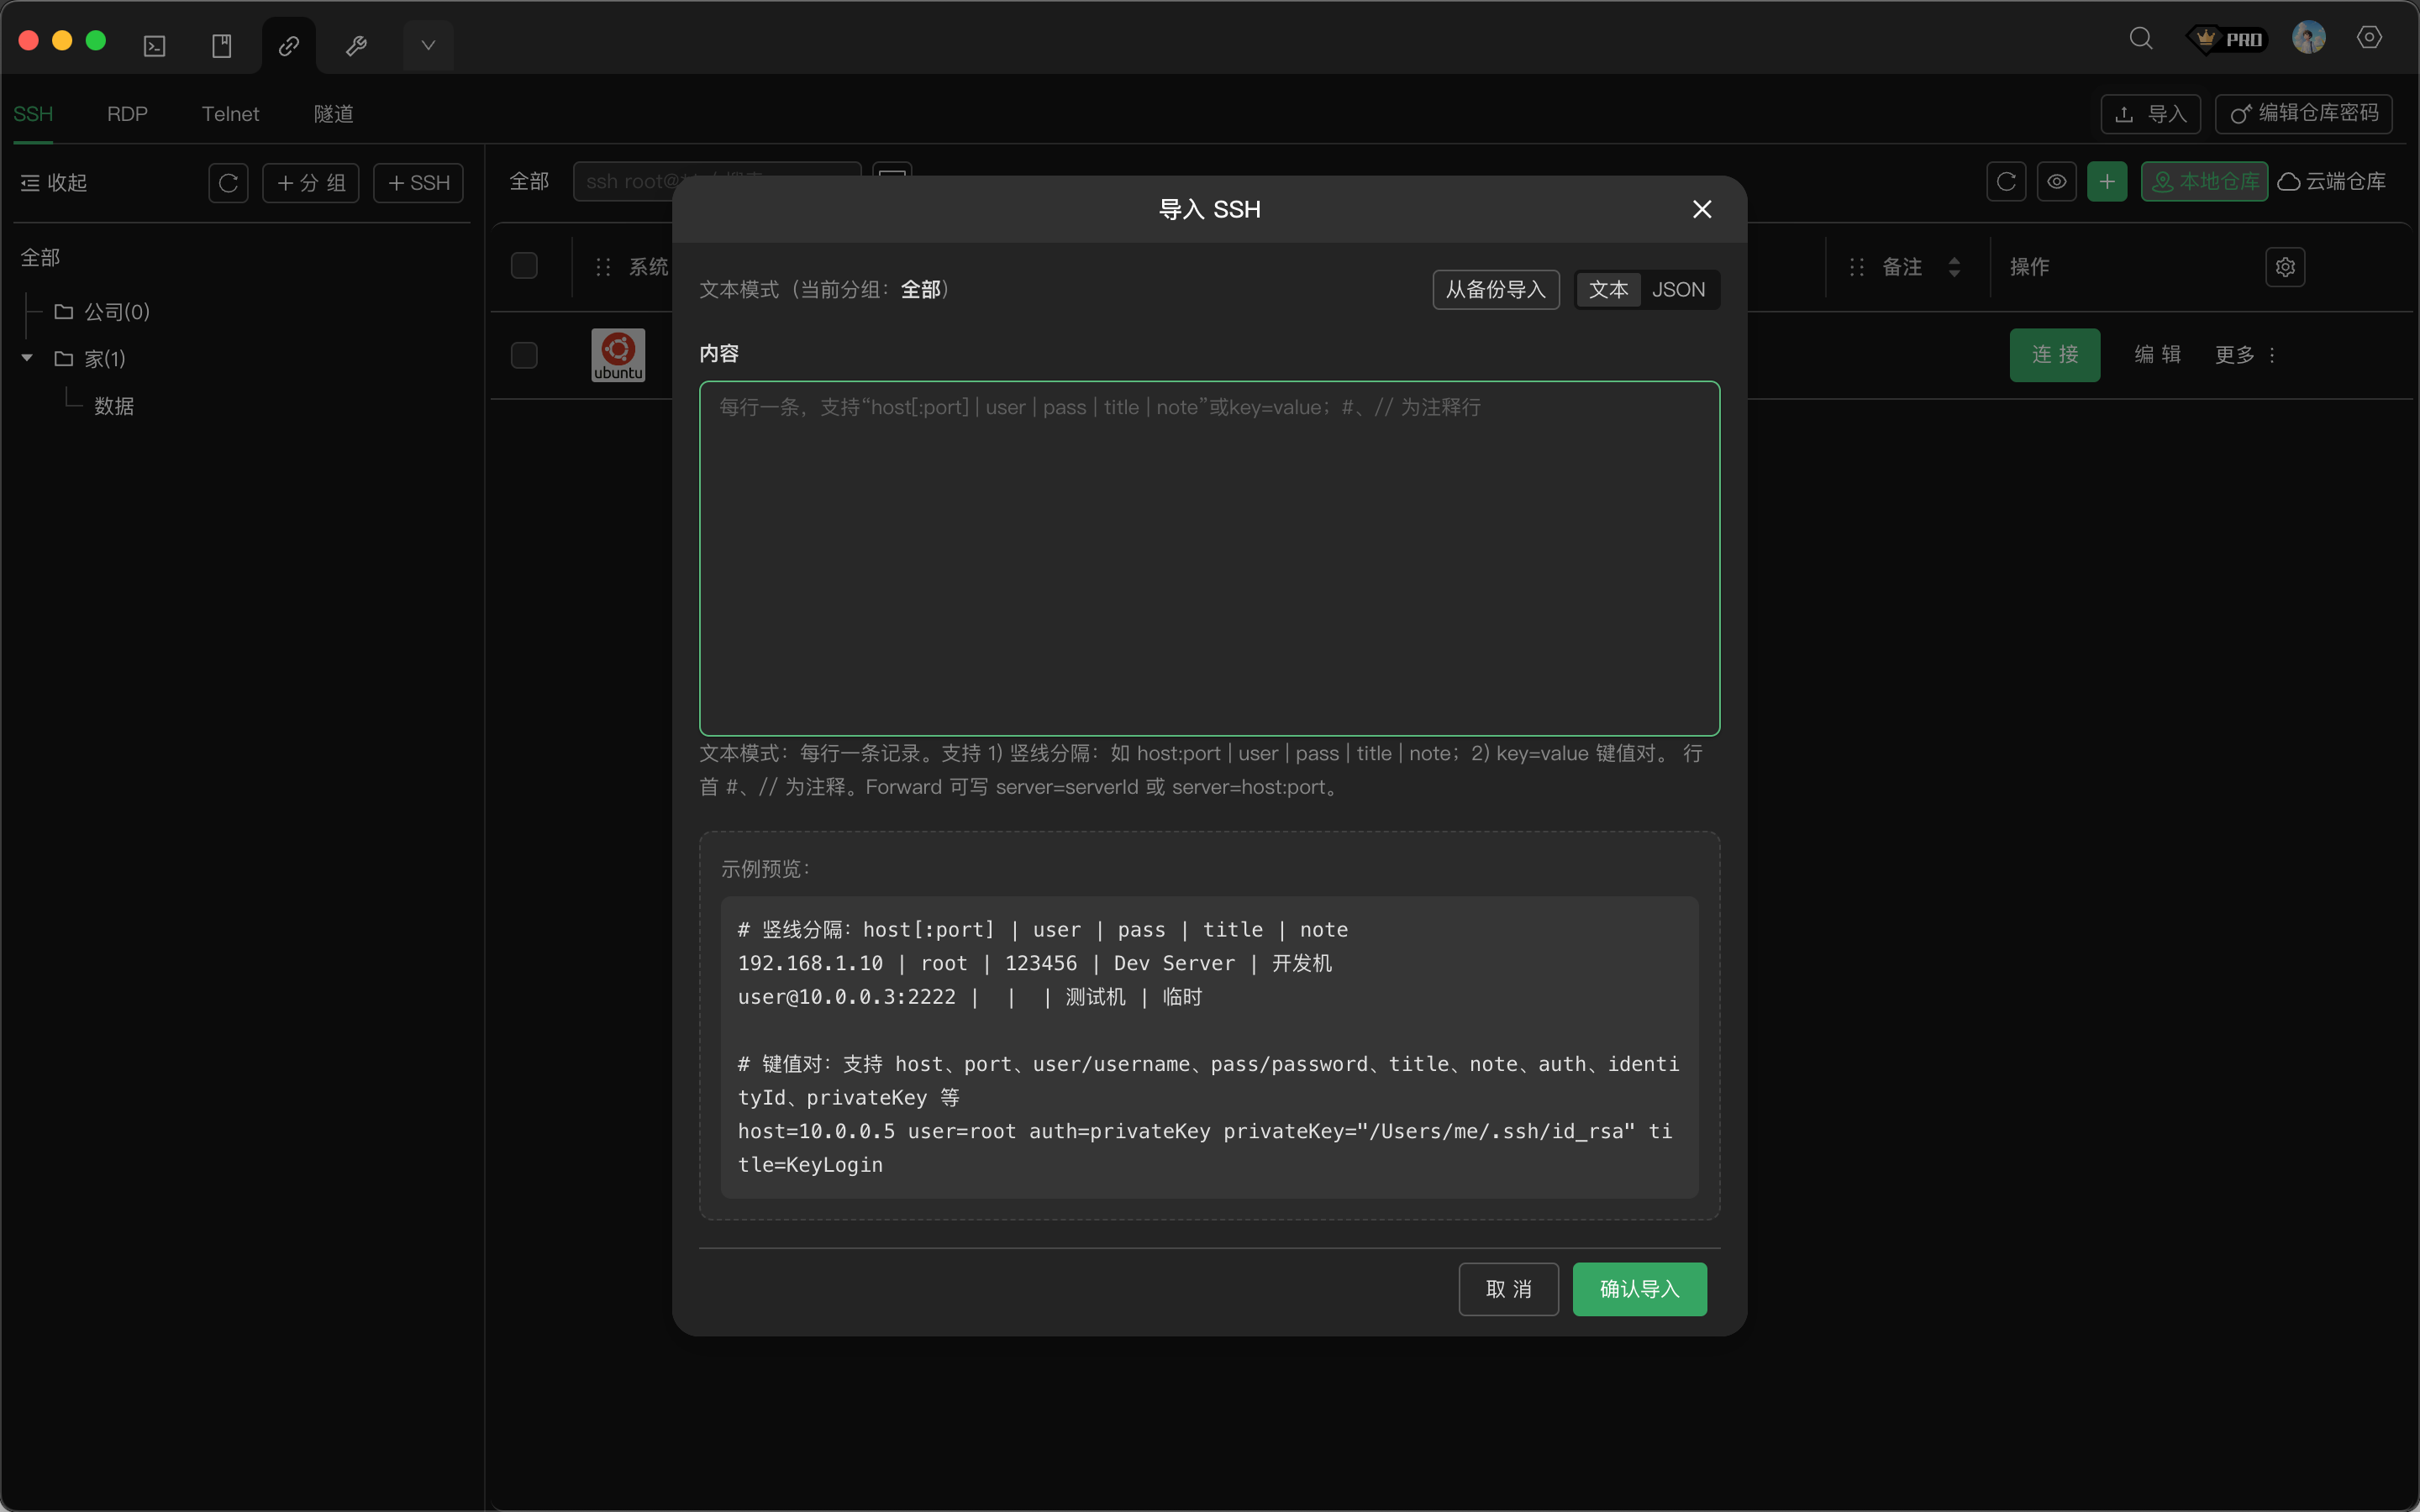
Task: Check the ubuntu row checkbox
Action: (524, 355)
